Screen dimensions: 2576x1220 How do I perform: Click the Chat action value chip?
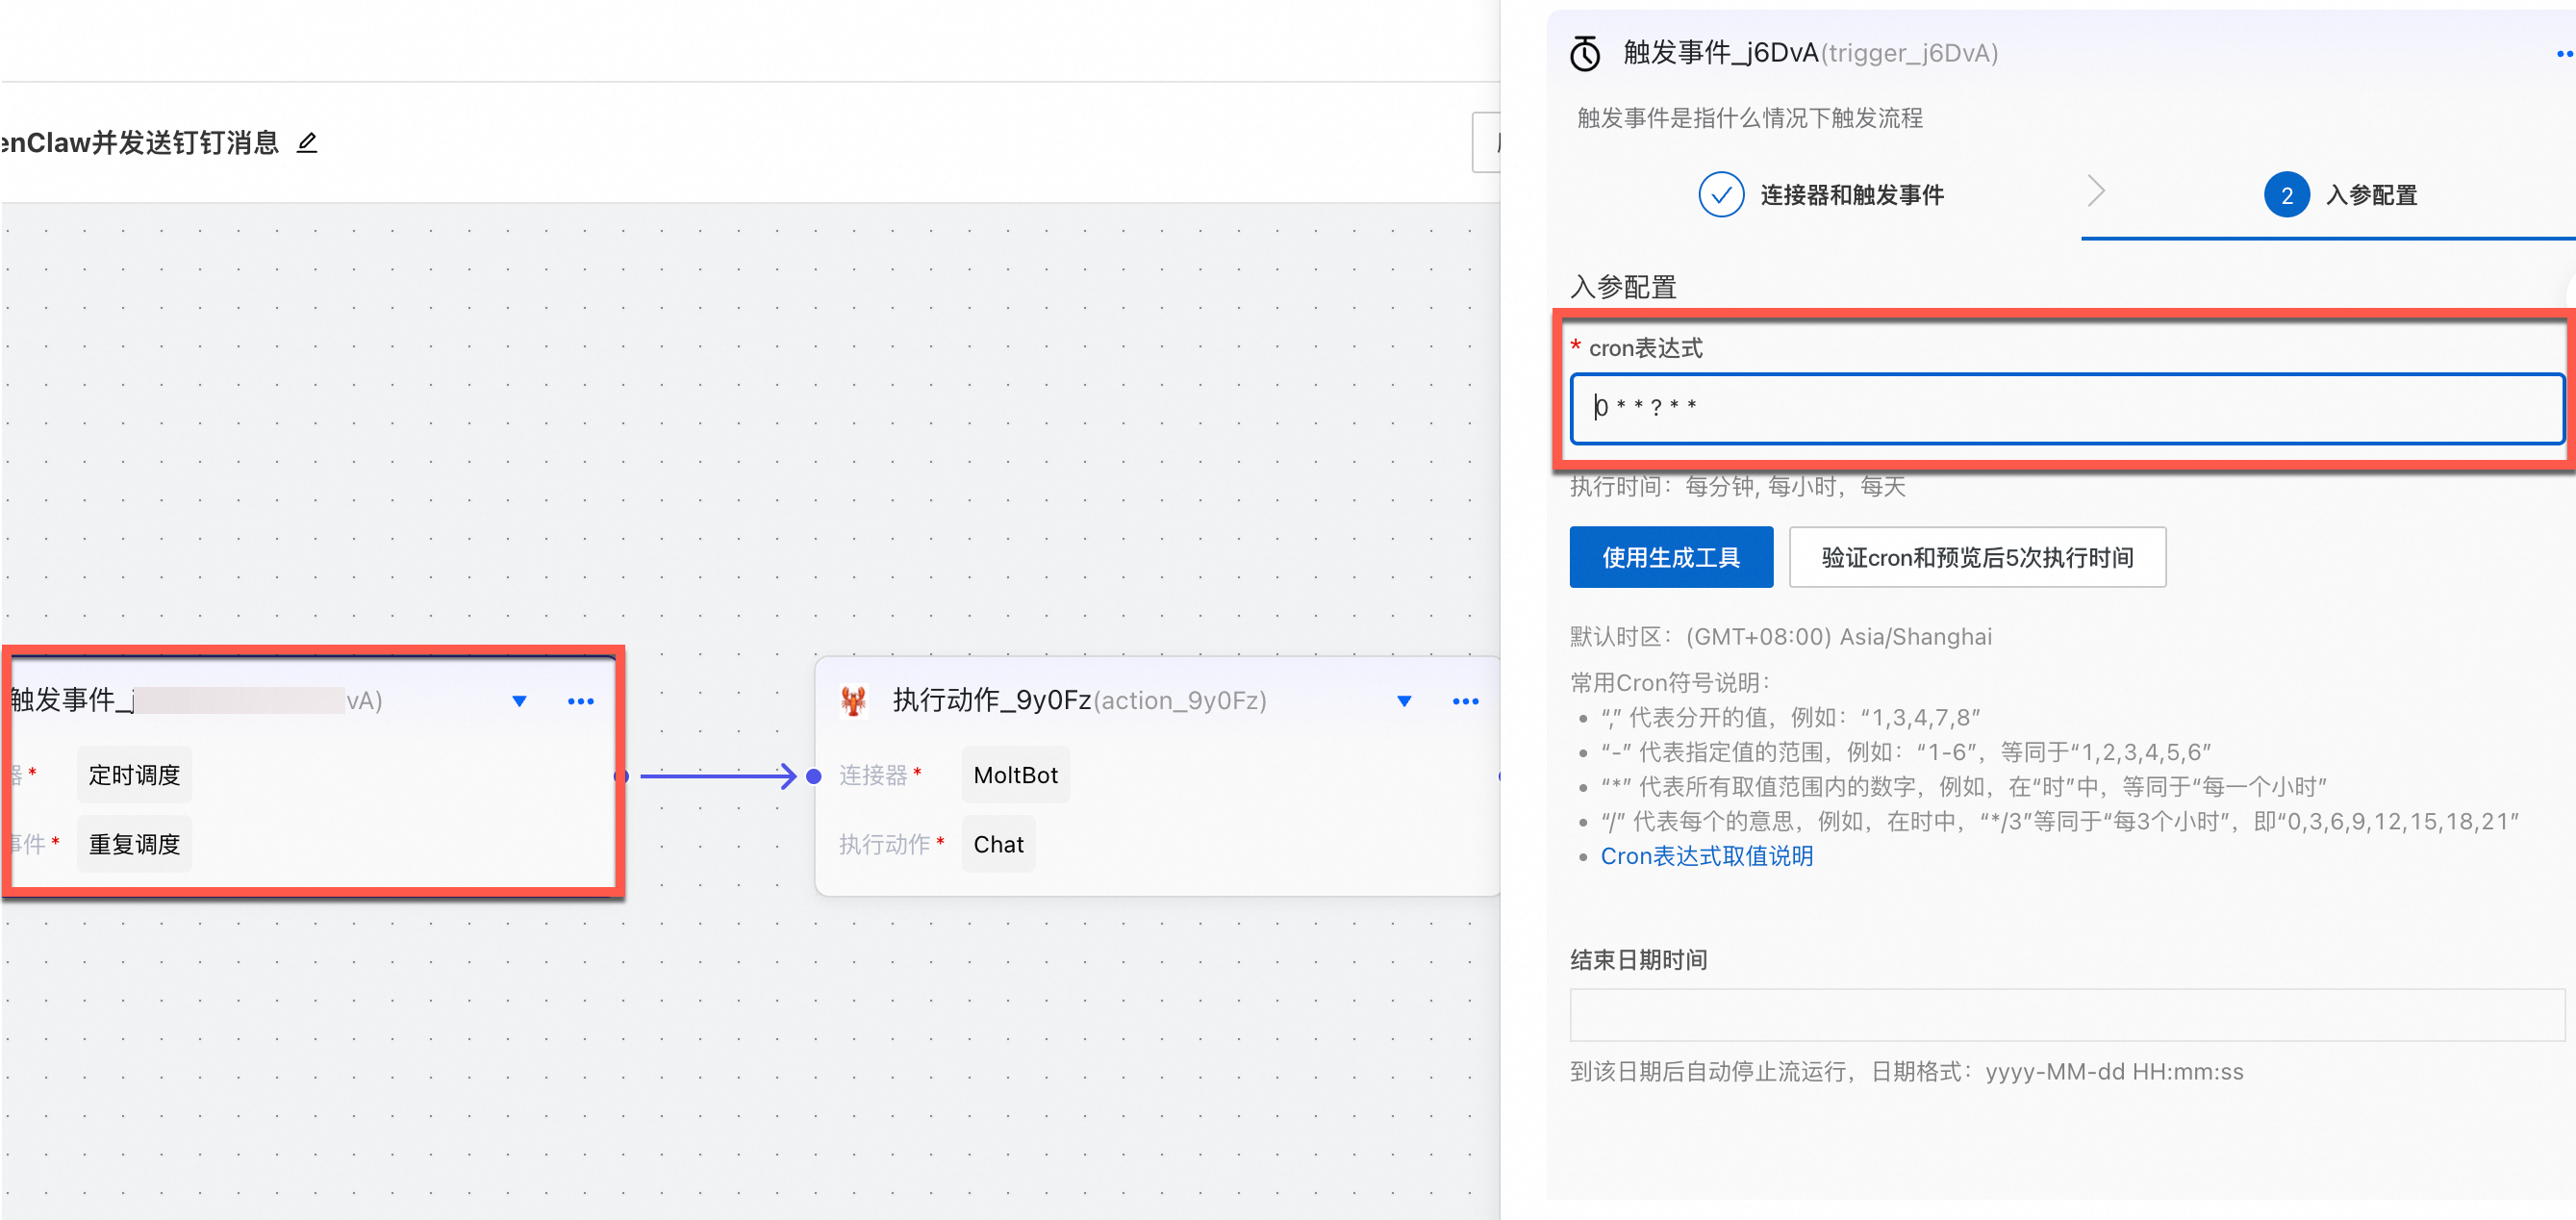(x=998, y=844)
